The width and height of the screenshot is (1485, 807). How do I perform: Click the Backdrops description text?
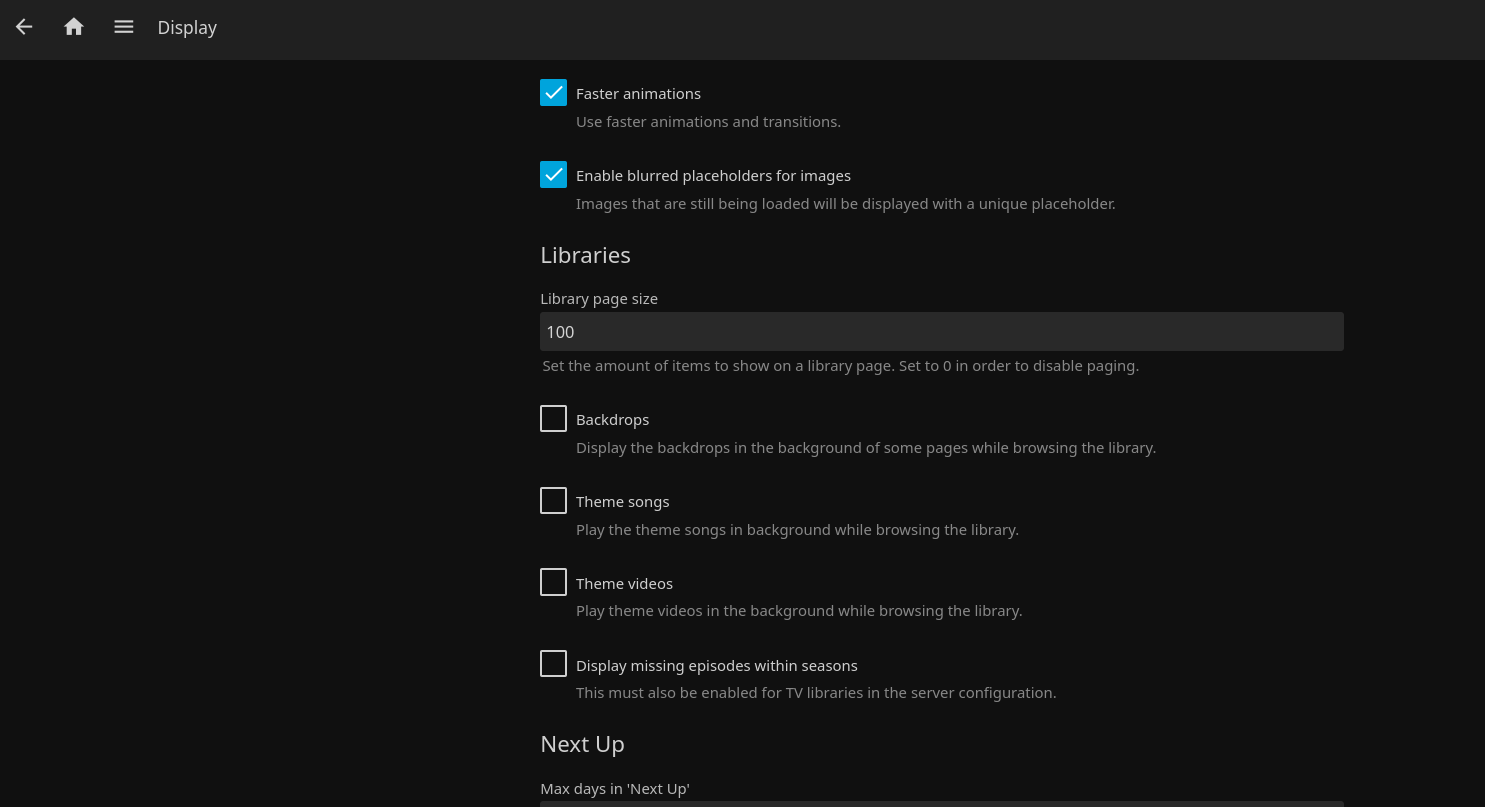865,448
